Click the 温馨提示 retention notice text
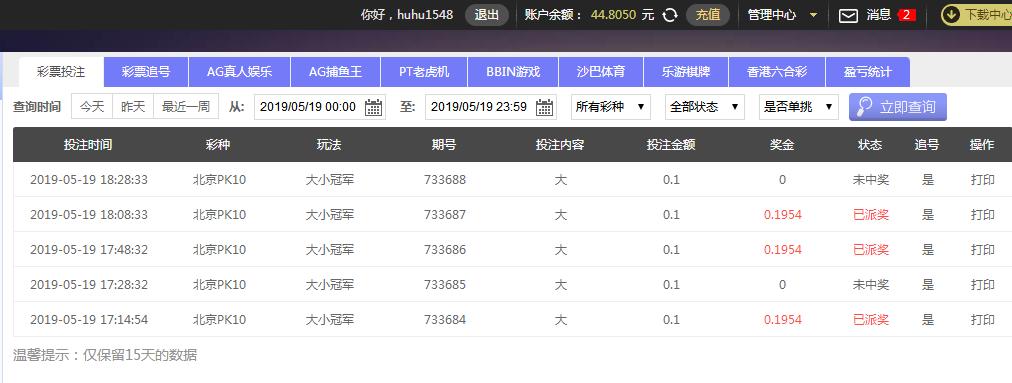The image size is (1012, 383). [x=105, y=355]
